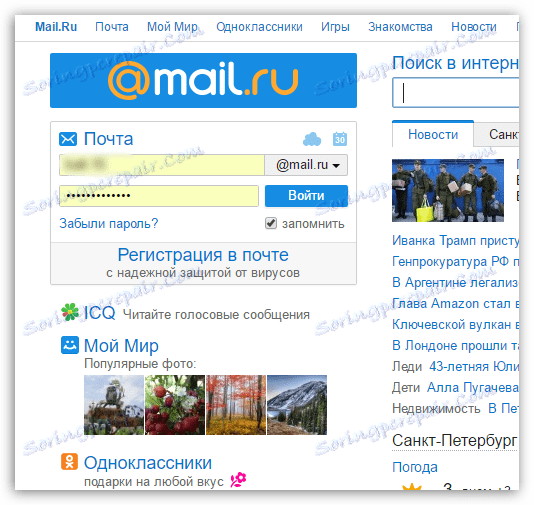
Task: Open Игры in the top navigation
Action: point(335,27)
